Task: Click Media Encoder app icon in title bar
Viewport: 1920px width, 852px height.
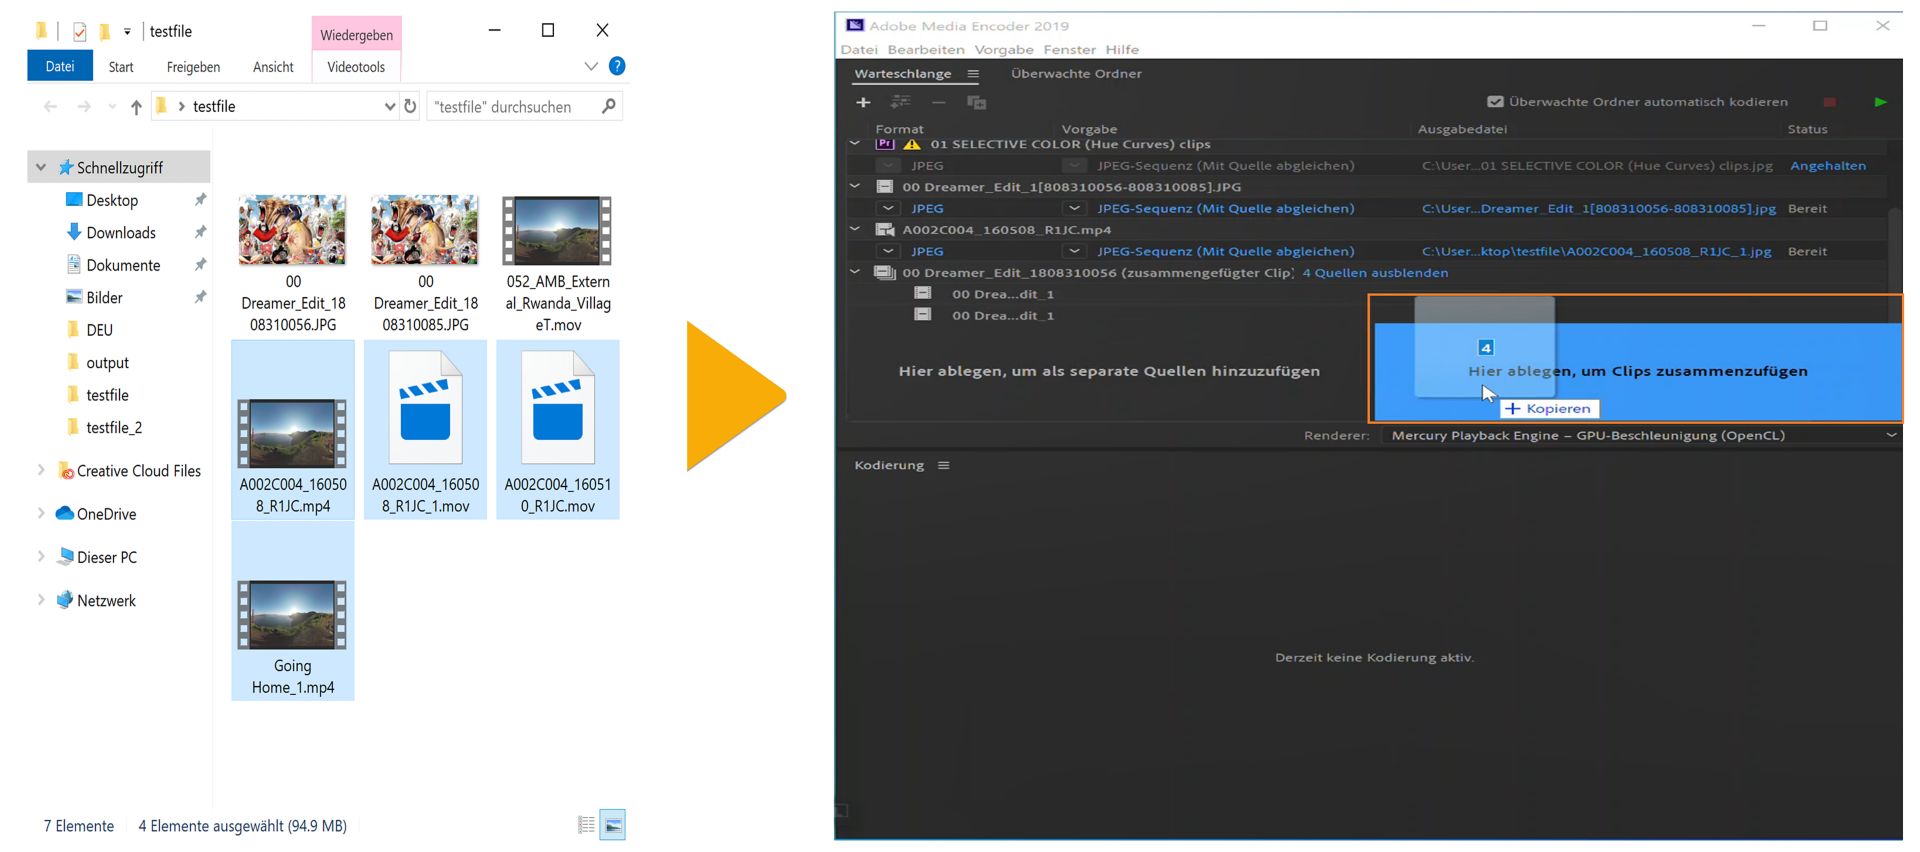Action: tap(855, 25)
